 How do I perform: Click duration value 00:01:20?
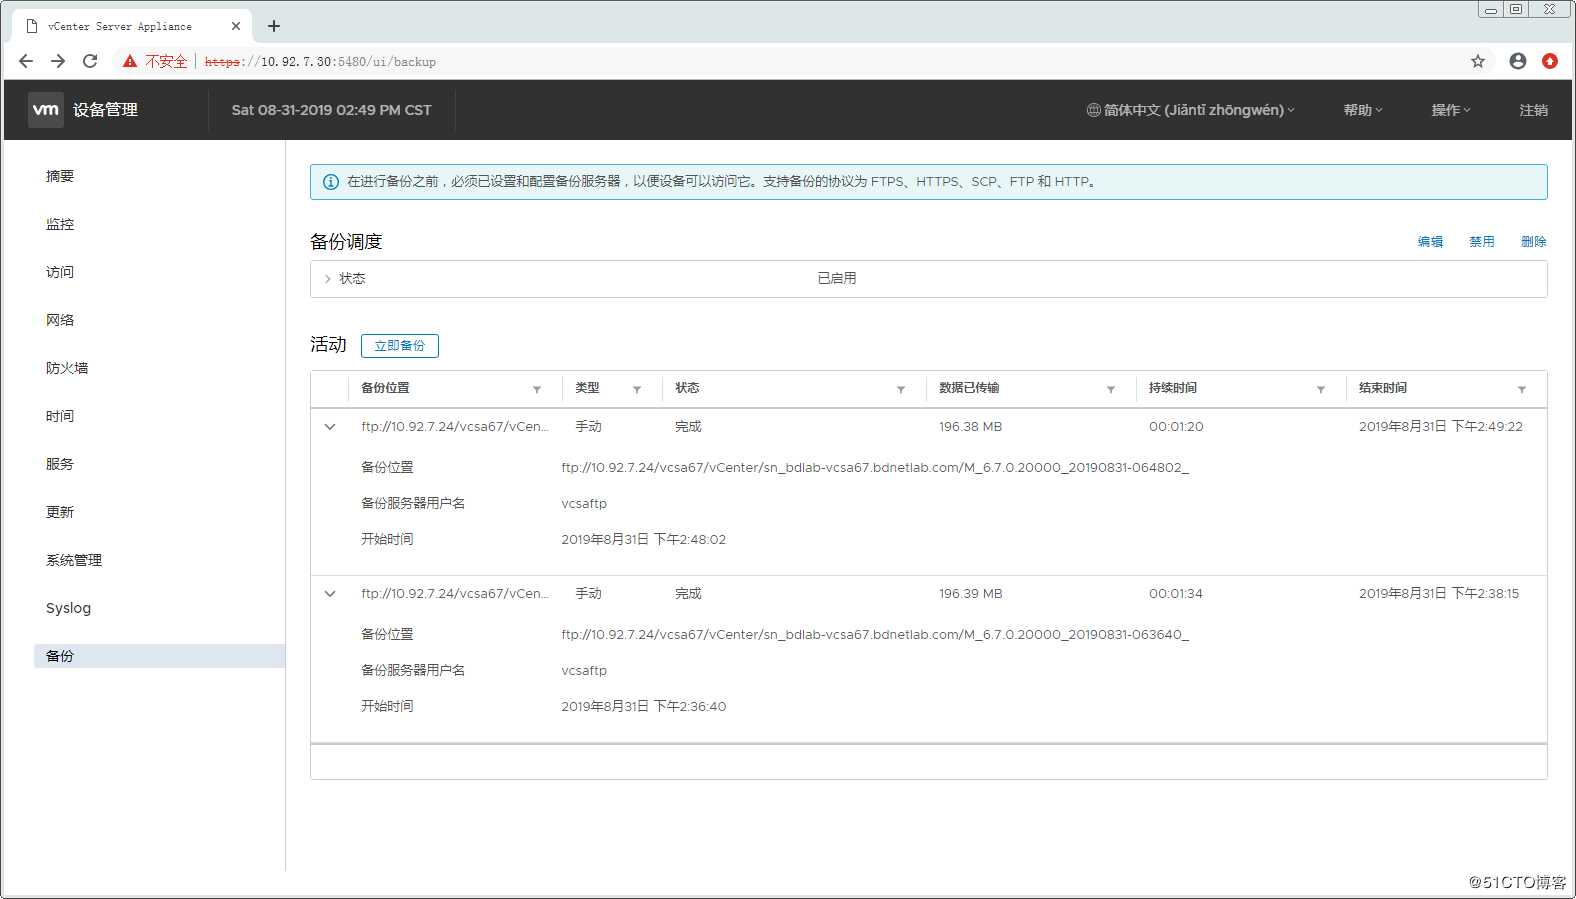[1176, 427]
